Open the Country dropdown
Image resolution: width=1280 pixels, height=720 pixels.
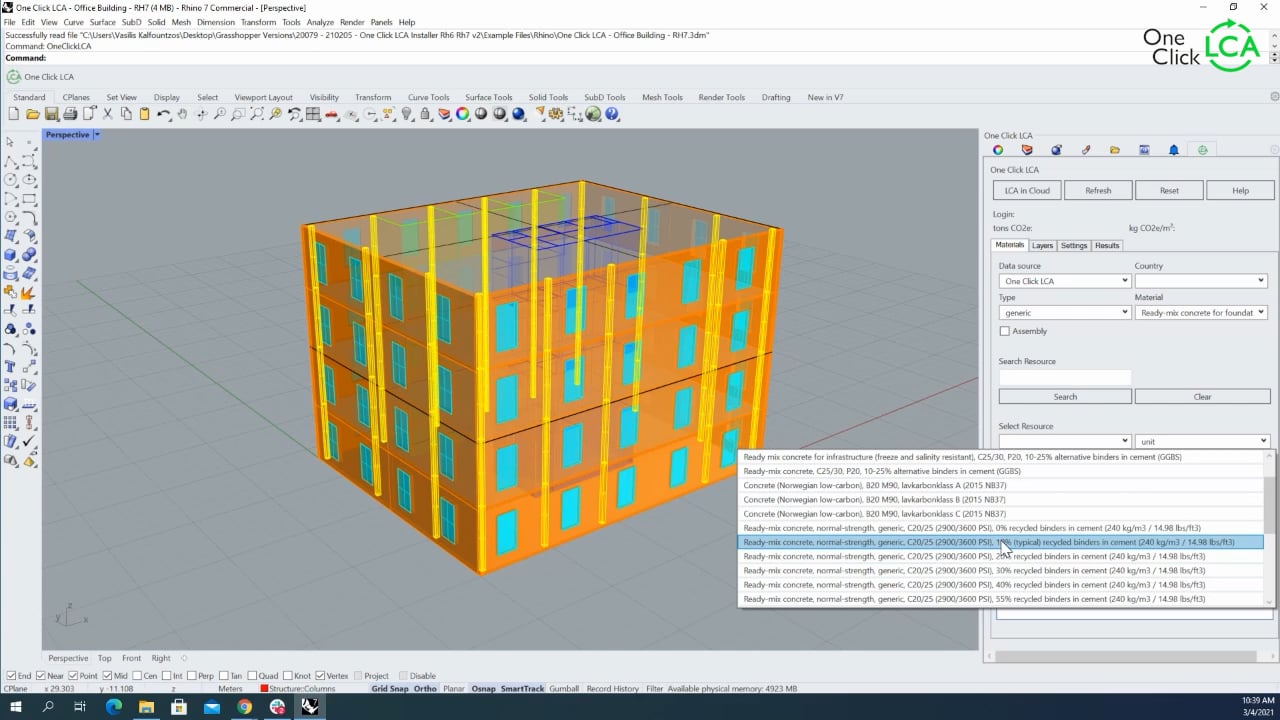click(1200, 281)
